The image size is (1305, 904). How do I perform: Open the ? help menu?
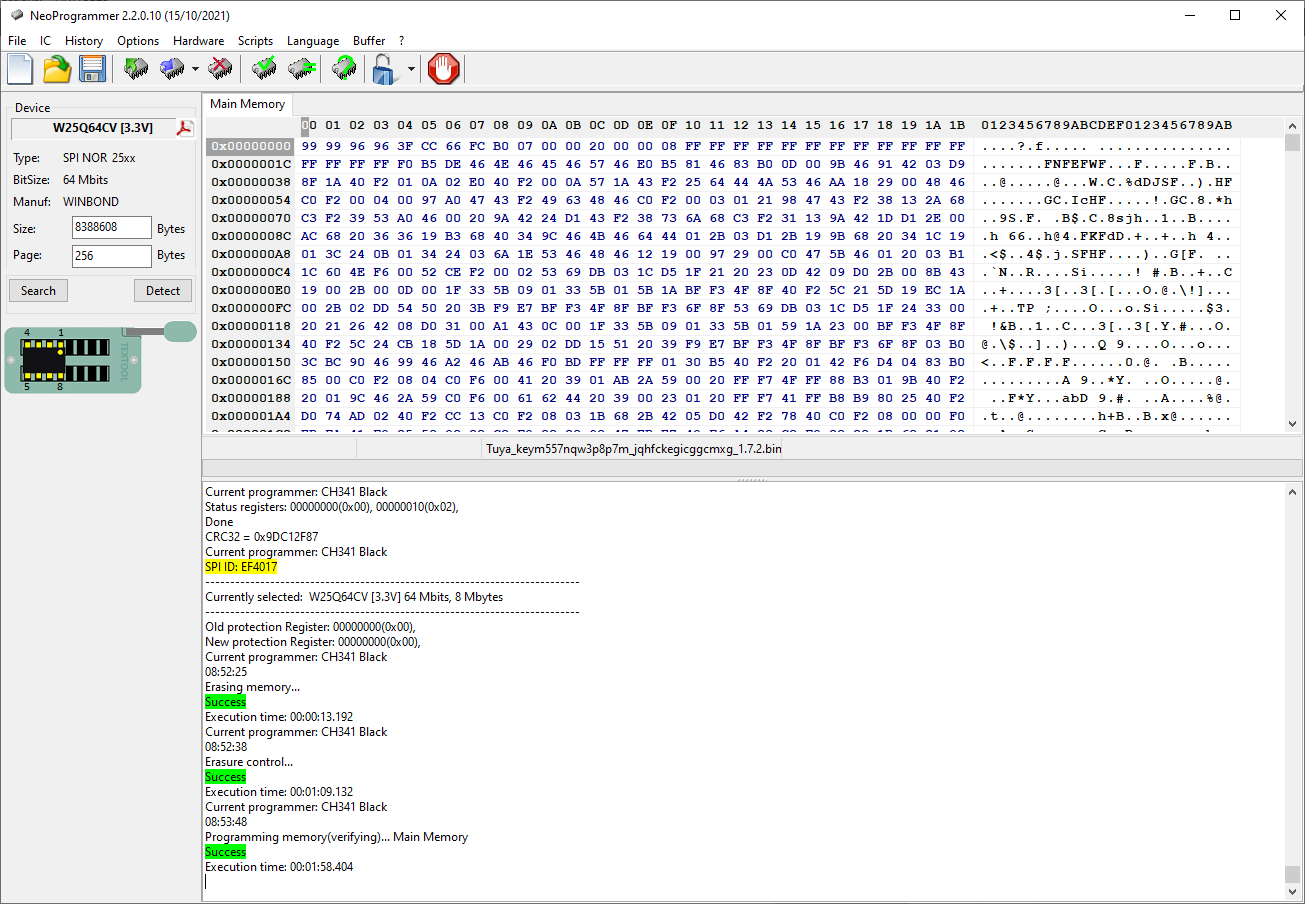point(401,41)
